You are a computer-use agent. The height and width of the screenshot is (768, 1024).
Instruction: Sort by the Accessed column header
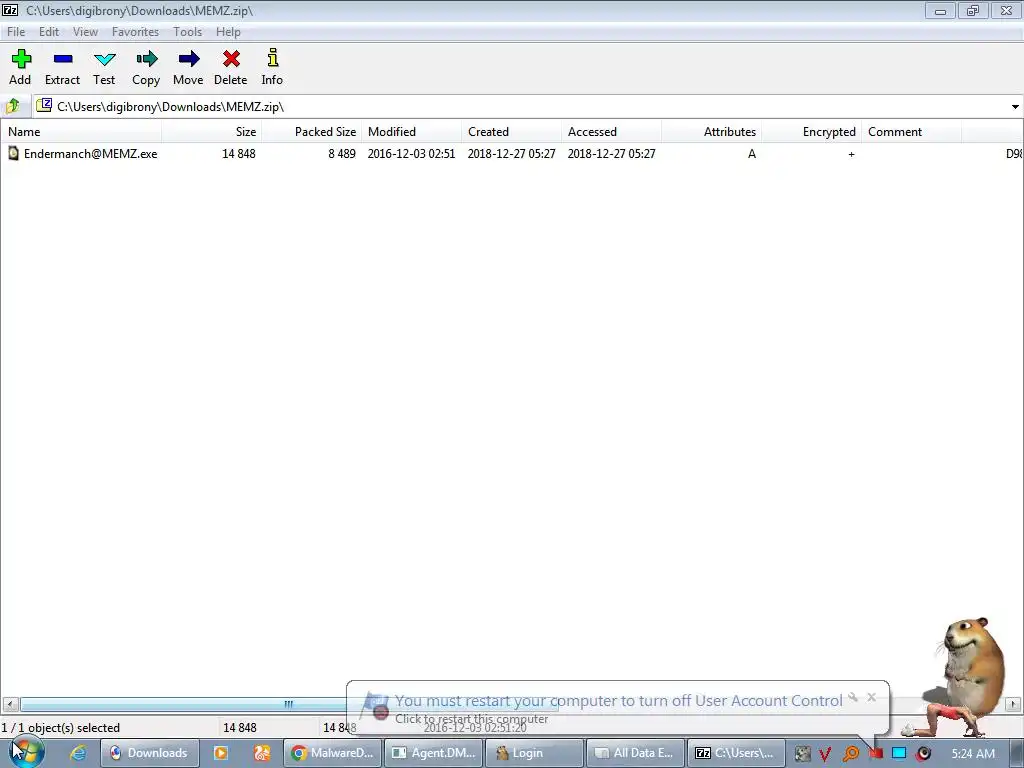coord(611,131)
